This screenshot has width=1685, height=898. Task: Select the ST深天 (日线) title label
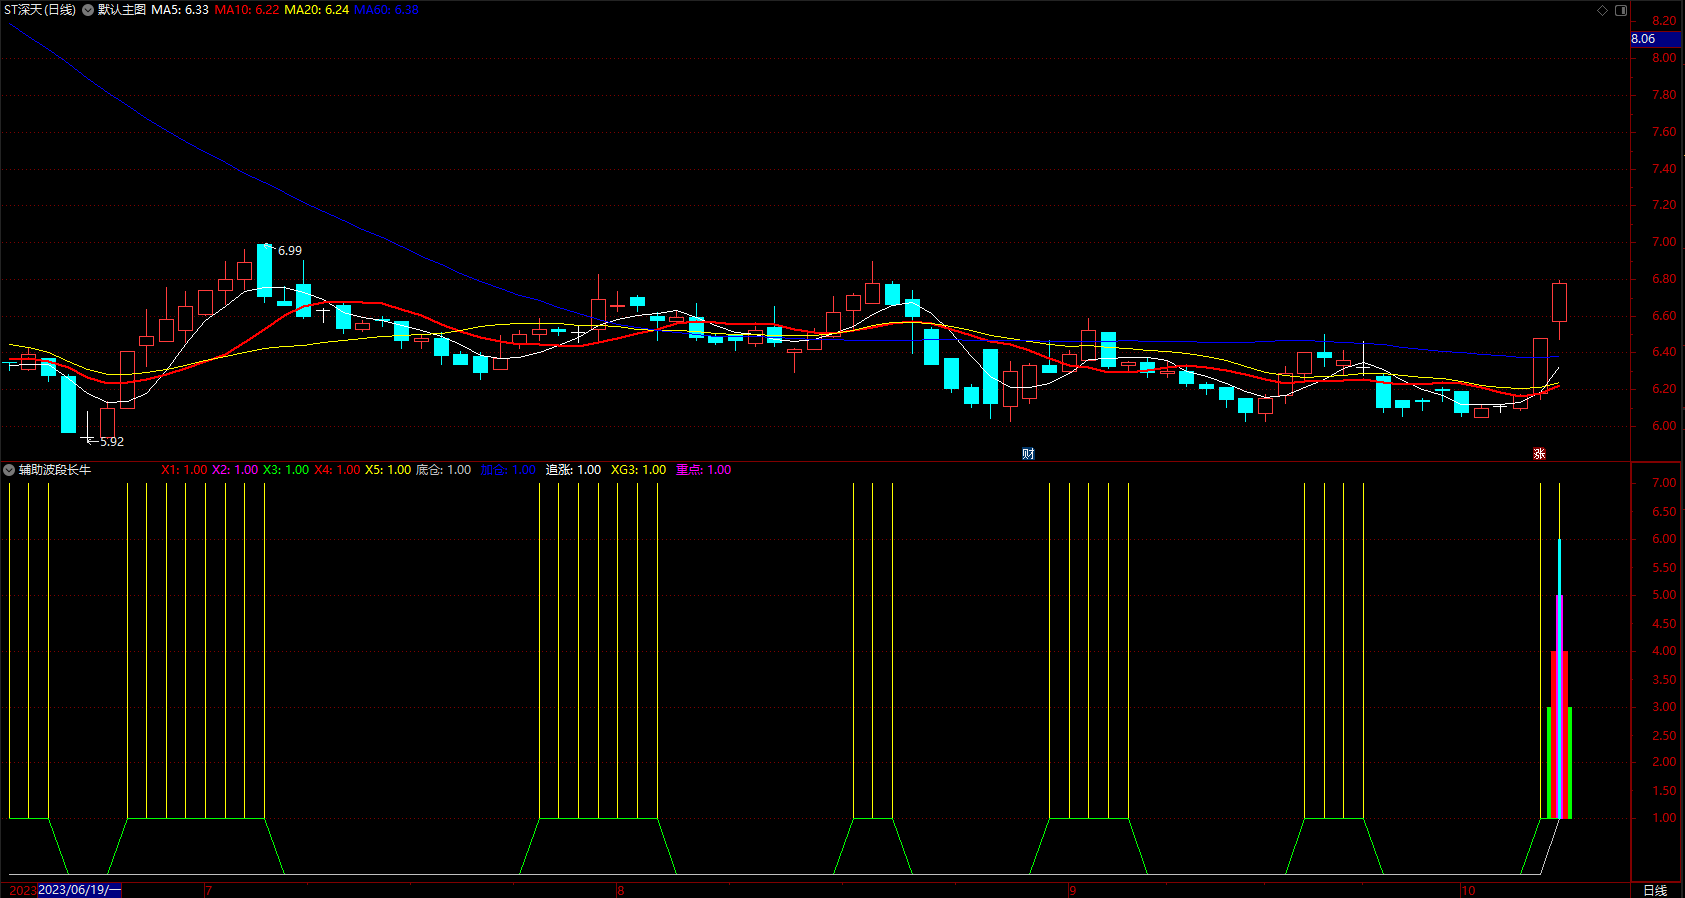[40, 10]
